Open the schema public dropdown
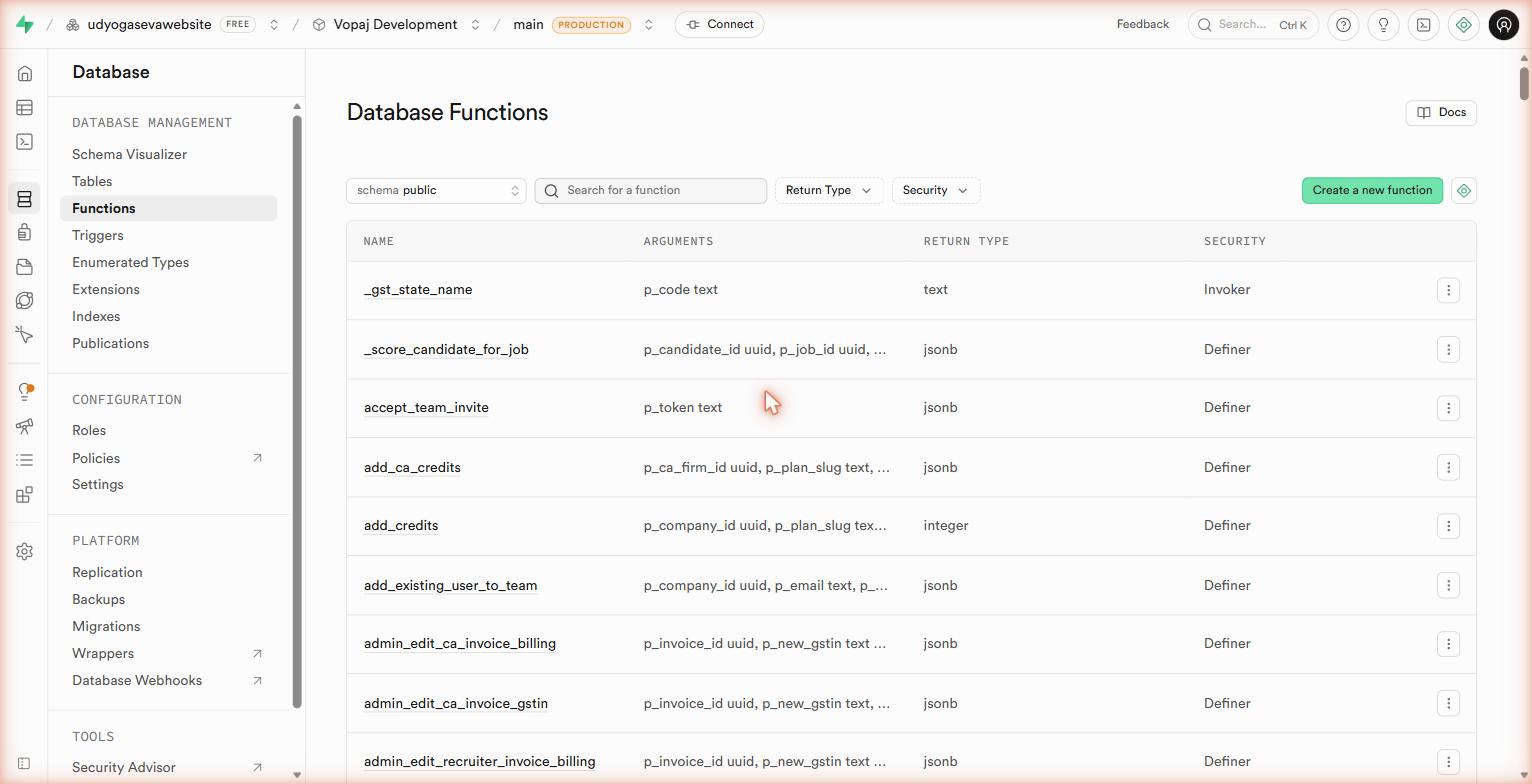Viewport: 1532px width, 784px height. (436, 191)
